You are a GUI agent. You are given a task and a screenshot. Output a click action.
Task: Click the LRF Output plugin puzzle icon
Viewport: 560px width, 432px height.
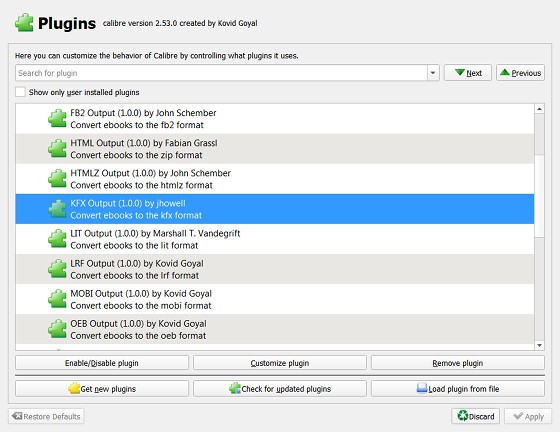57,269
